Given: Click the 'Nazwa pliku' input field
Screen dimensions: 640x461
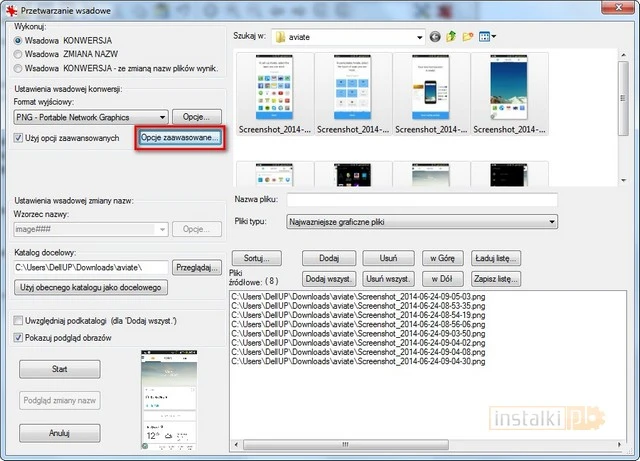Looking at the screenshot, I should pyautogui.click(x=421, y=201).
